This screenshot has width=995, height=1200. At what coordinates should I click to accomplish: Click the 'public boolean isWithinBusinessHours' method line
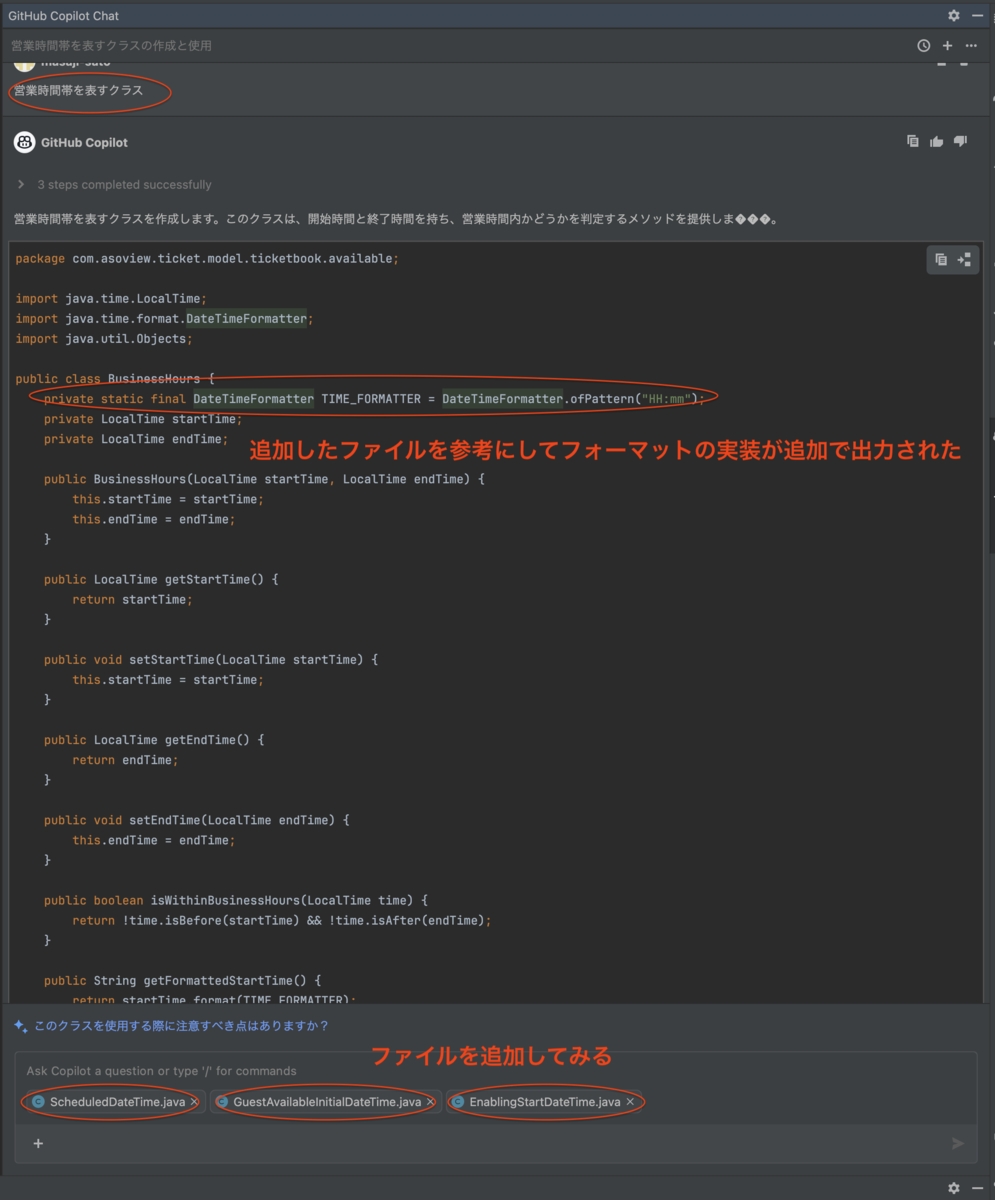click(x=238, y=900)
